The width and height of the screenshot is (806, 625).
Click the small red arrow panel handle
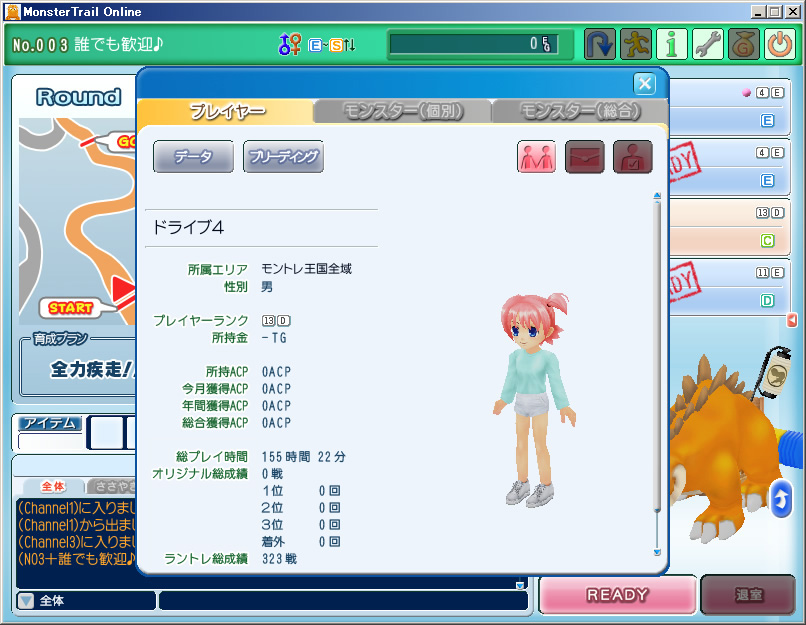tap(792, 320)
